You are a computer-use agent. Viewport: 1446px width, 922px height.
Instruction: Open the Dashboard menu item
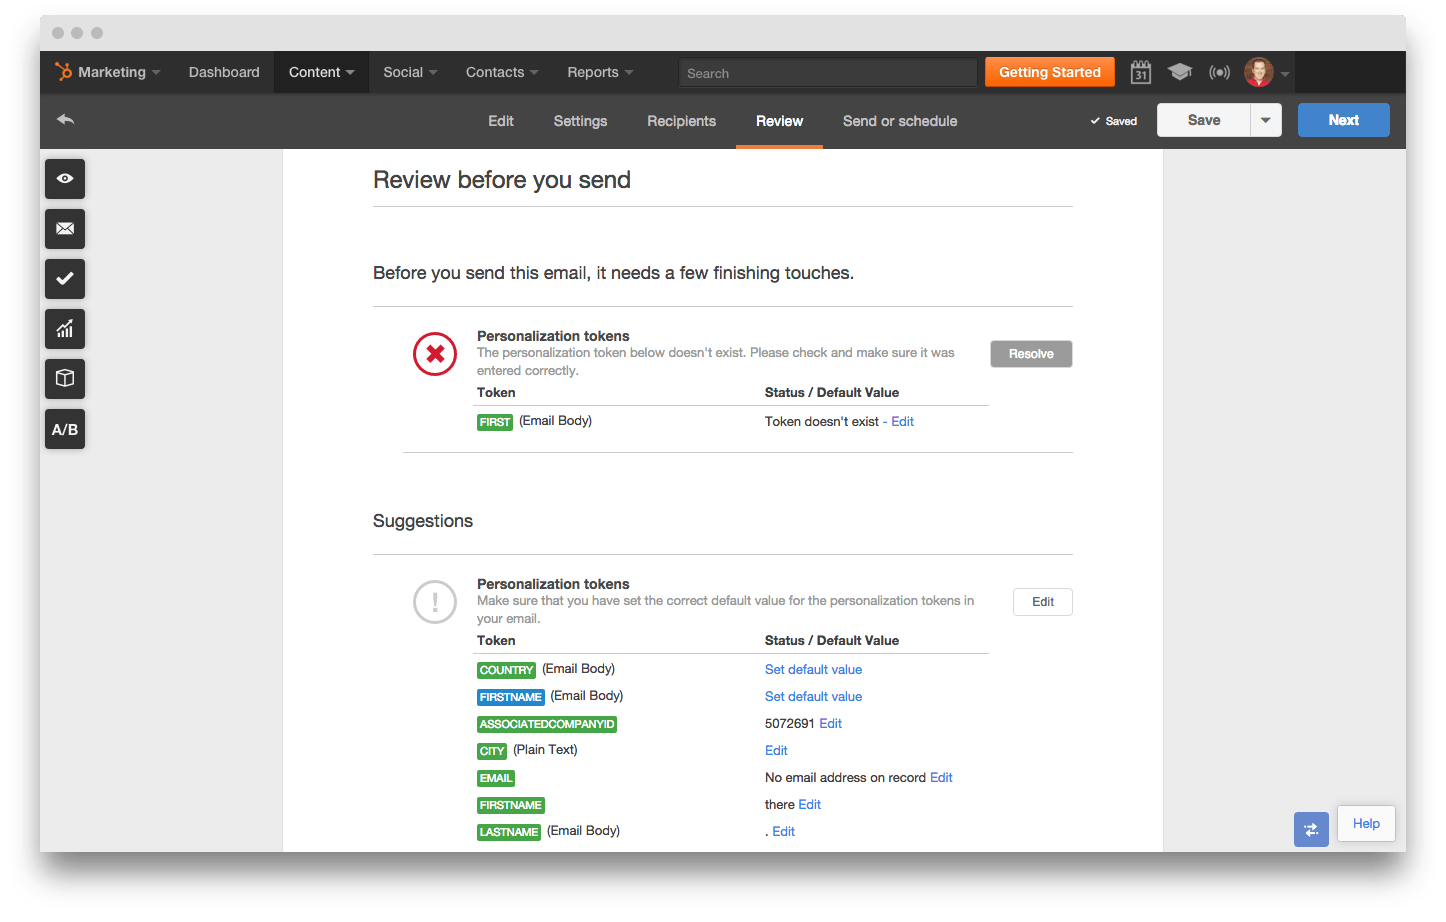tap(223, 72)
